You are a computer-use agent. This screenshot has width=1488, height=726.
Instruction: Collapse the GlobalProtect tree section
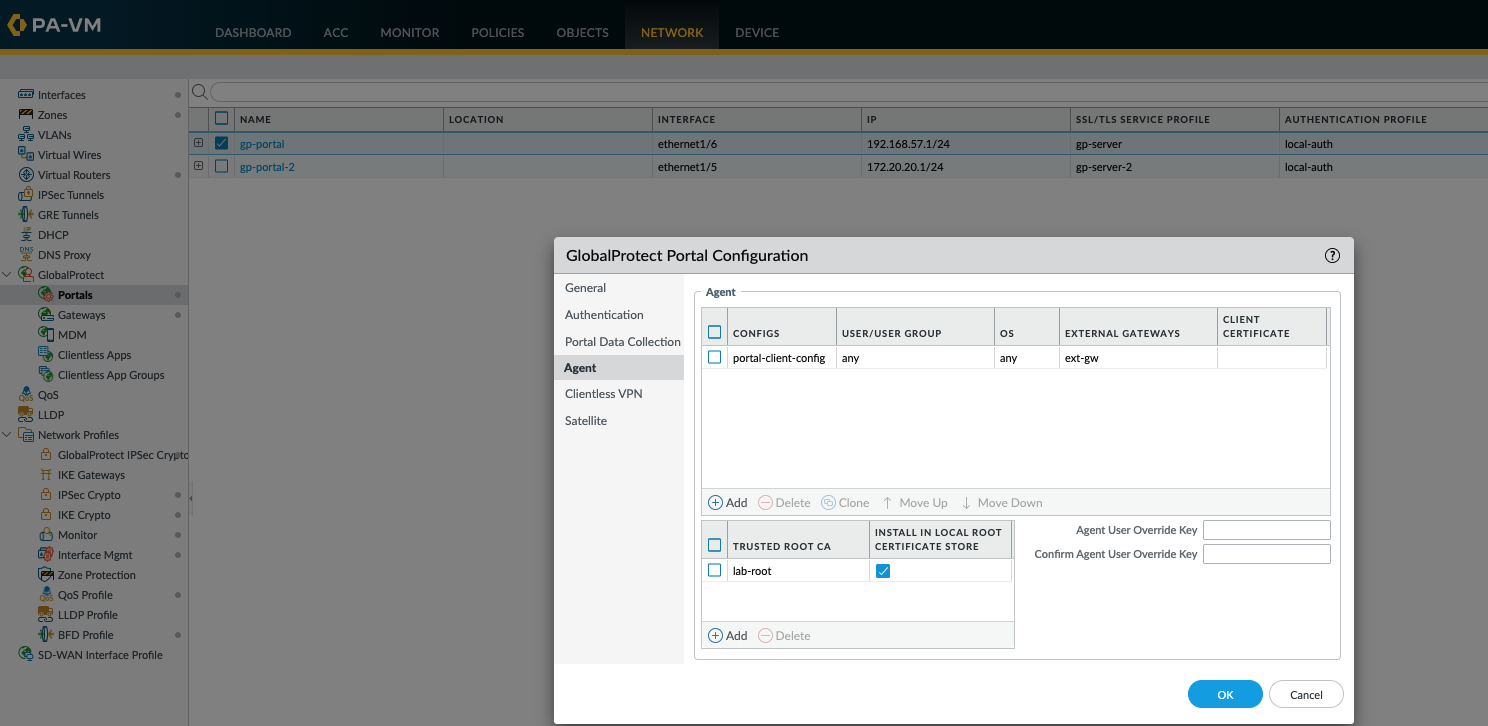click(7, 274)
